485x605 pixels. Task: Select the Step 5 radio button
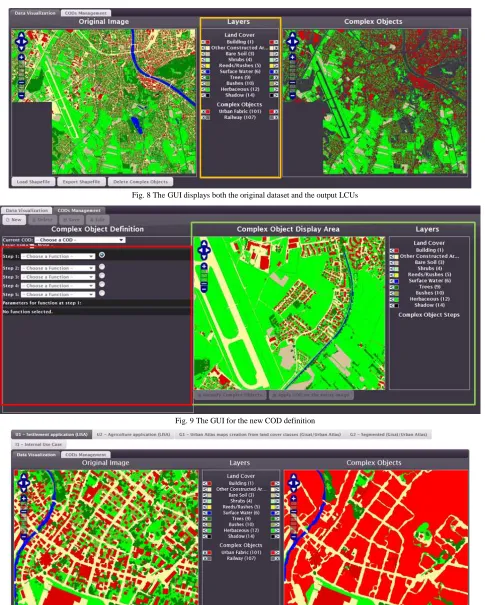102,293
